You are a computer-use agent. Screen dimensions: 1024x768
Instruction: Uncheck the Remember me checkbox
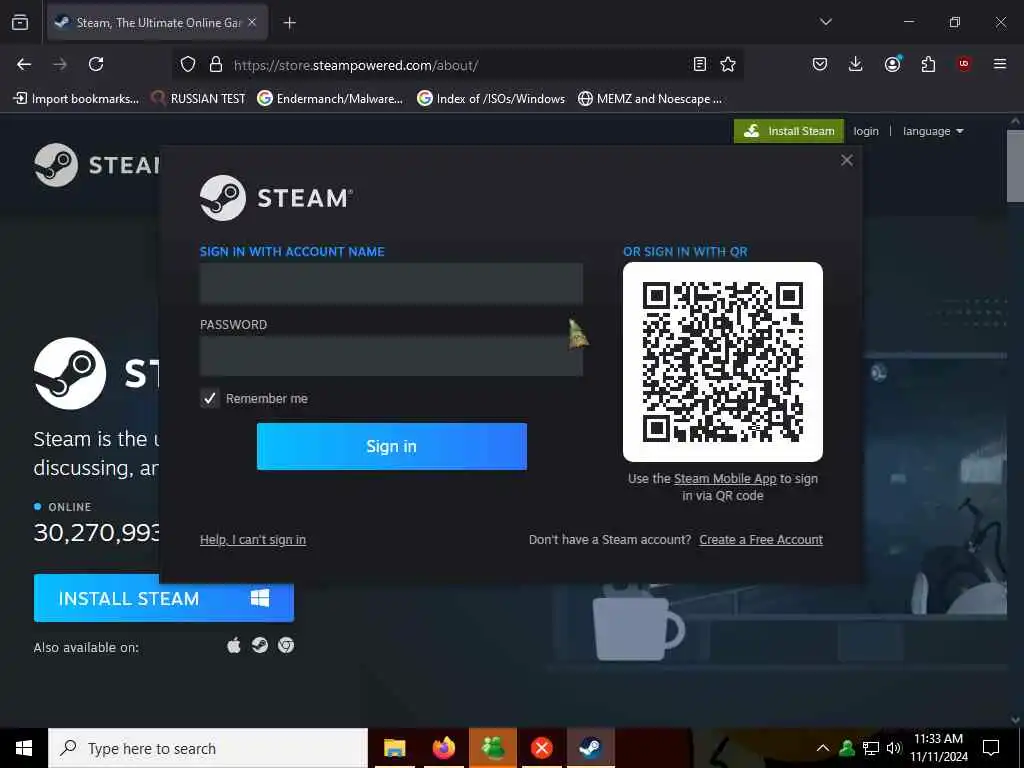(x=209, y=398)
